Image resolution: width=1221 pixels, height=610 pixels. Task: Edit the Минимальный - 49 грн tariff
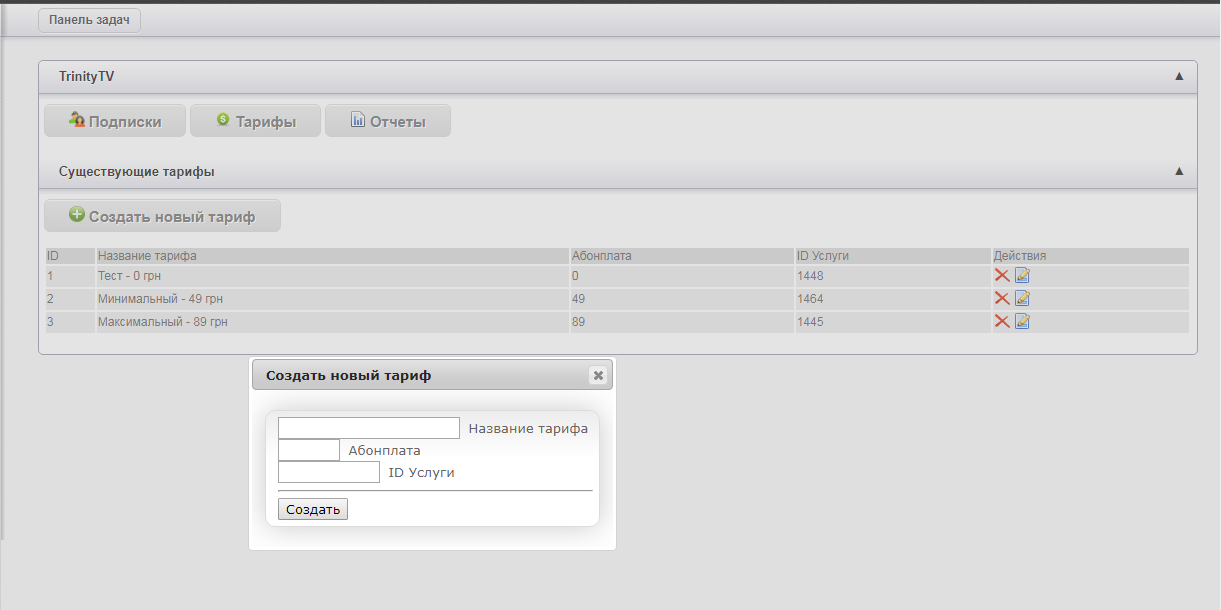tap(1022, 298)
